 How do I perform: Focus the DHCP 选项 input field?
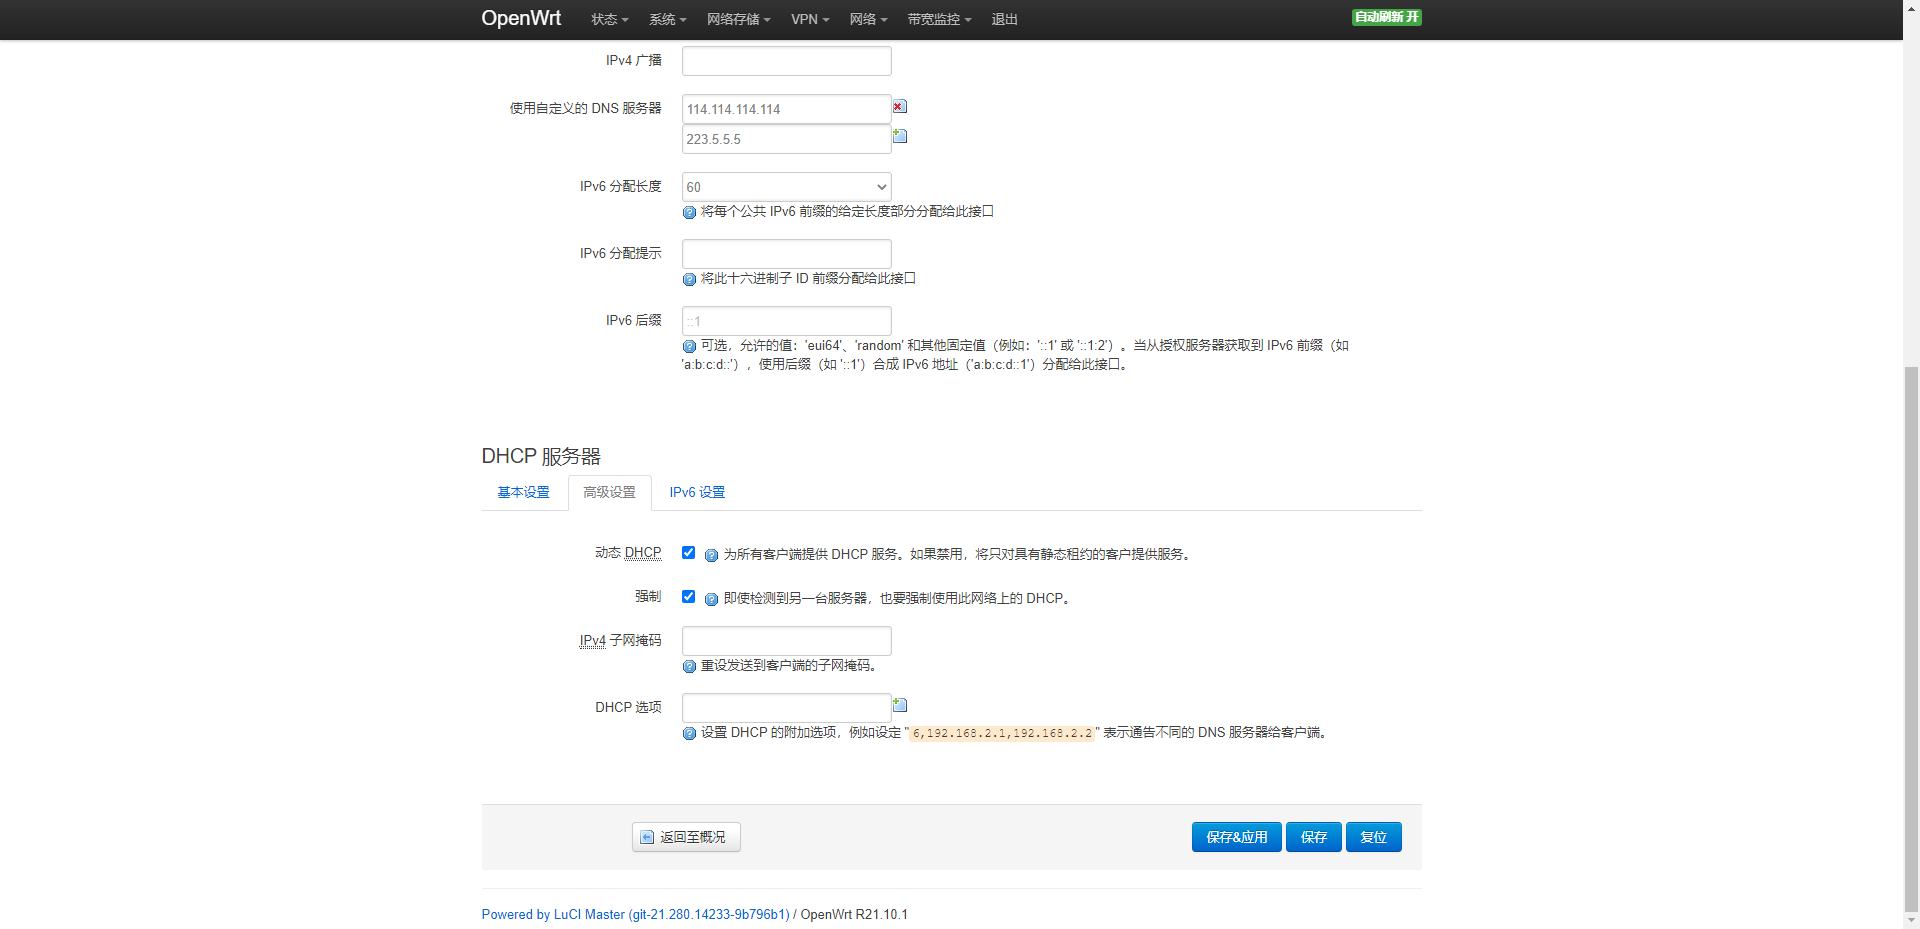[x=787, y=708]
